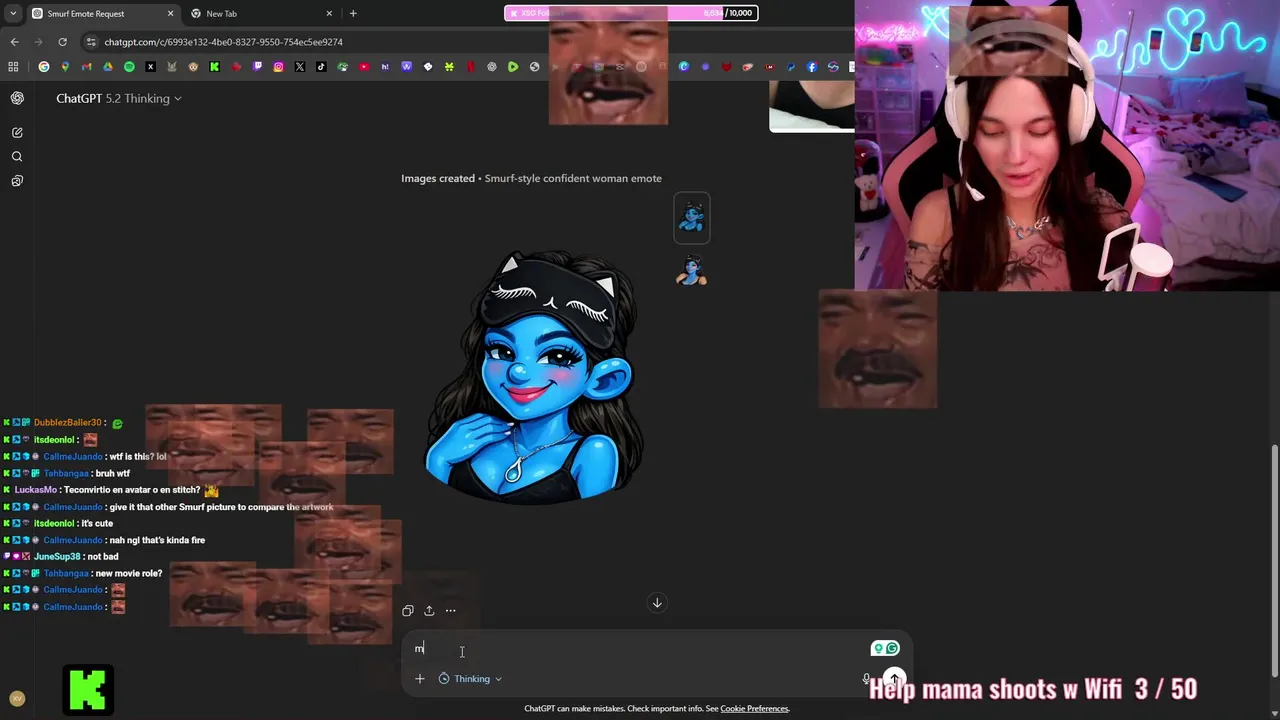The image size is (1280, 720).
Task: Expand the Thinking mode dropdown in composer
Action: (x=471, y=679)
